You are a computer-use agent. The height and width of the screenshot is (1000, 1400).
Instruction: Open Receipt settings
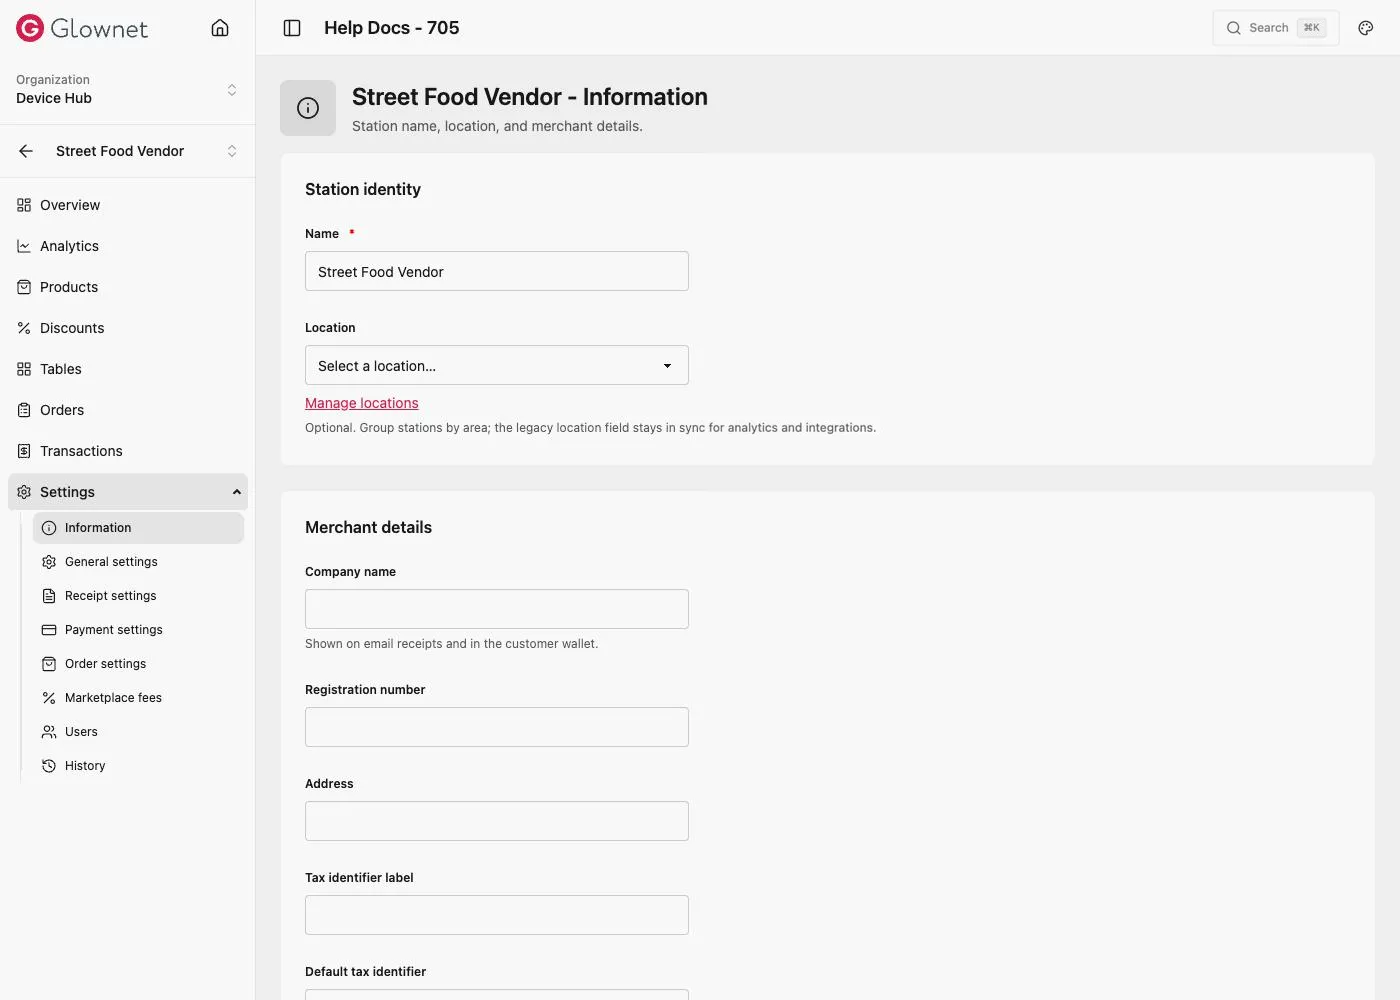tap(138, 596)
